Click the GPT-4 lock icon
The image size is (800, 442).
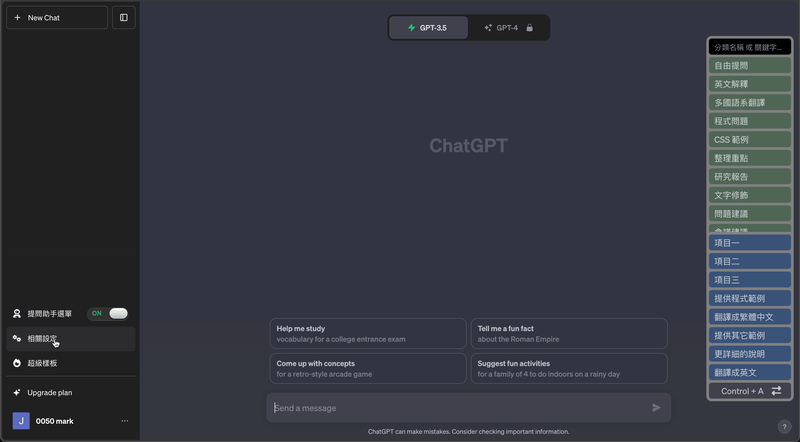point(530,28)
